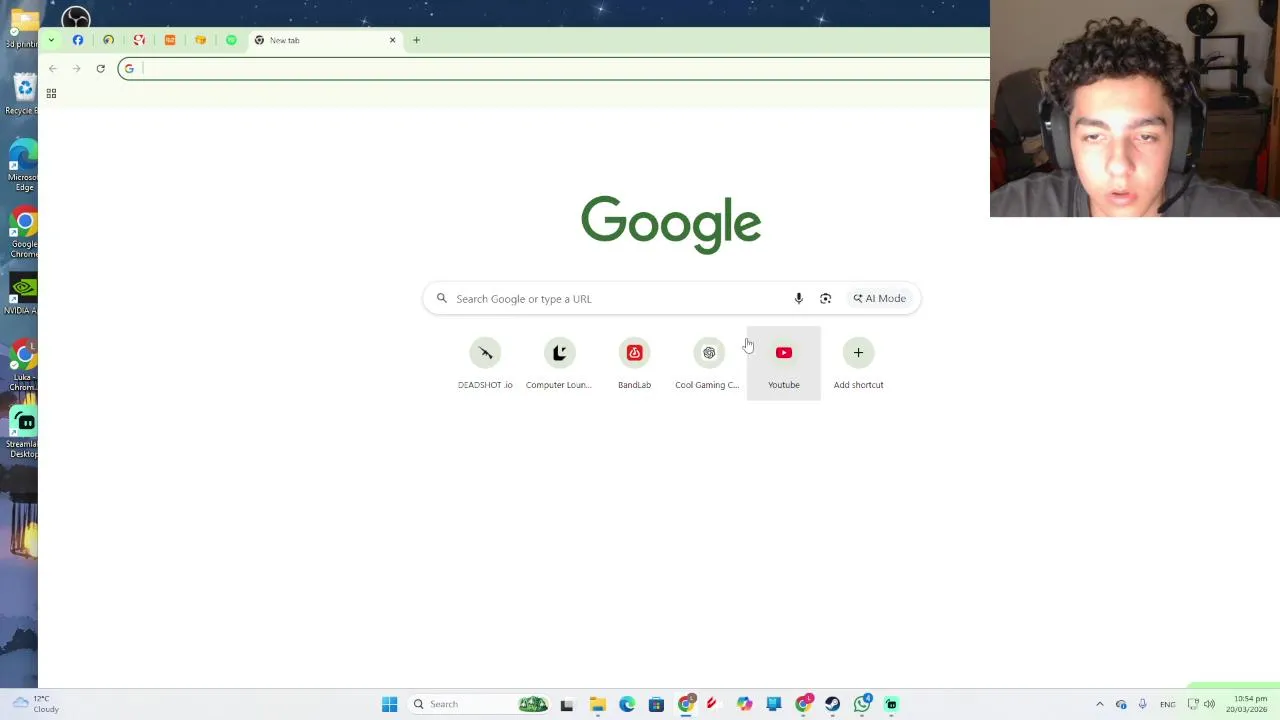
Task: Open the clock and date panel
Action: pos(1247,704)
